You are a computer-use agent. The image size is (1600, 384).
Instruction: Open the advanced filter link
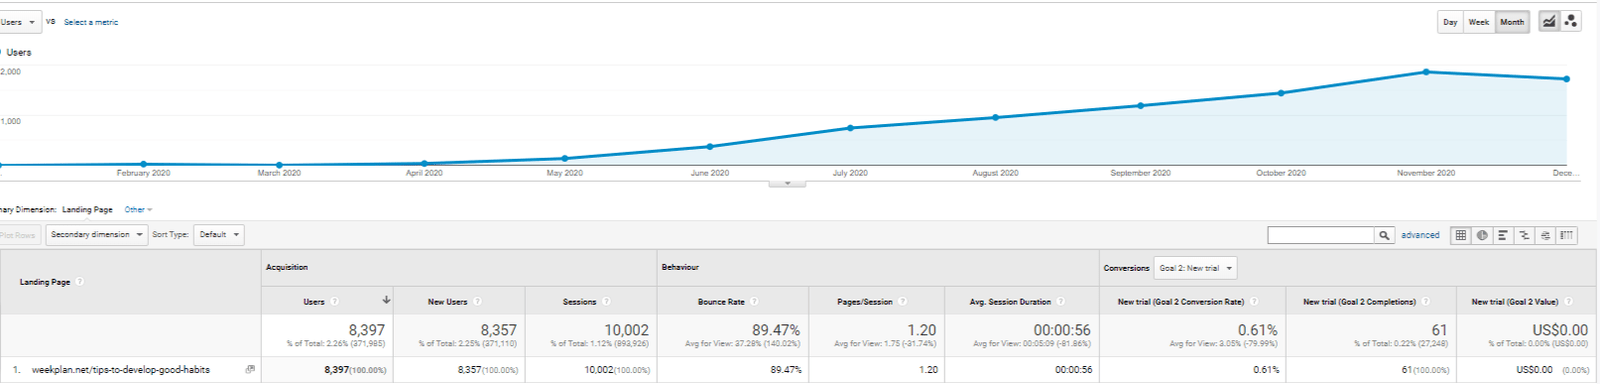click(1420, 235)
